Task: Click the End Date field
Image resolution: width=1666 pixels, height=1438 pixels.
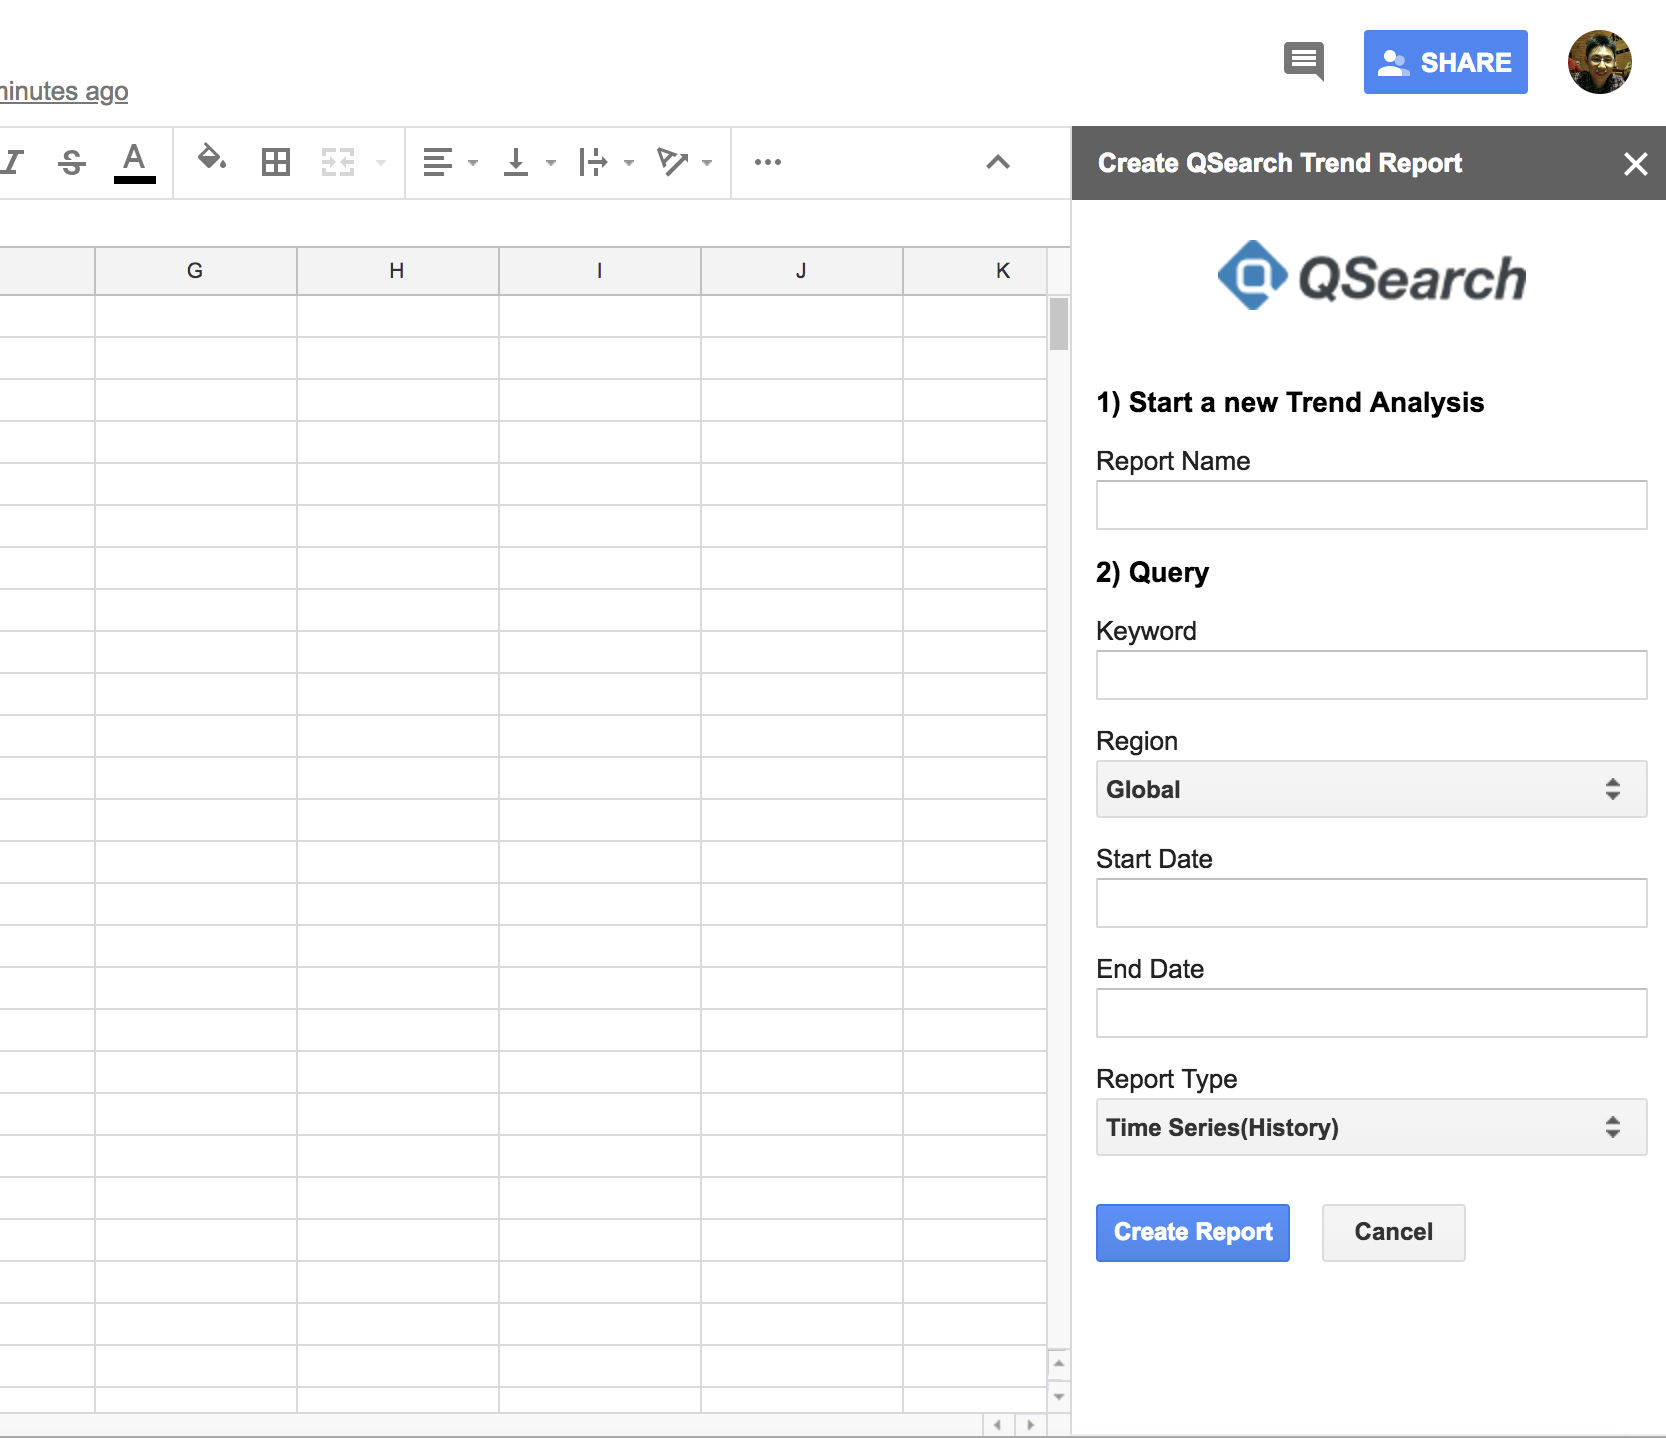Action: 1372,1013
